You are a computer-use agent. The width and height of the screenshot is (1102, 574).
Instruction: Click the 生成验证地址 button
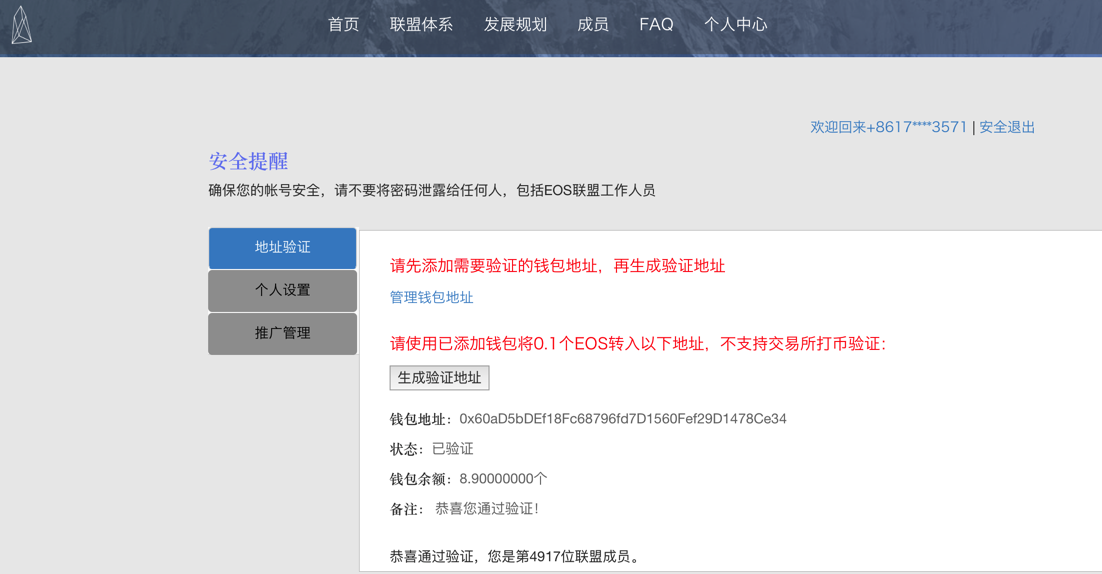click(x=439, y=378)
